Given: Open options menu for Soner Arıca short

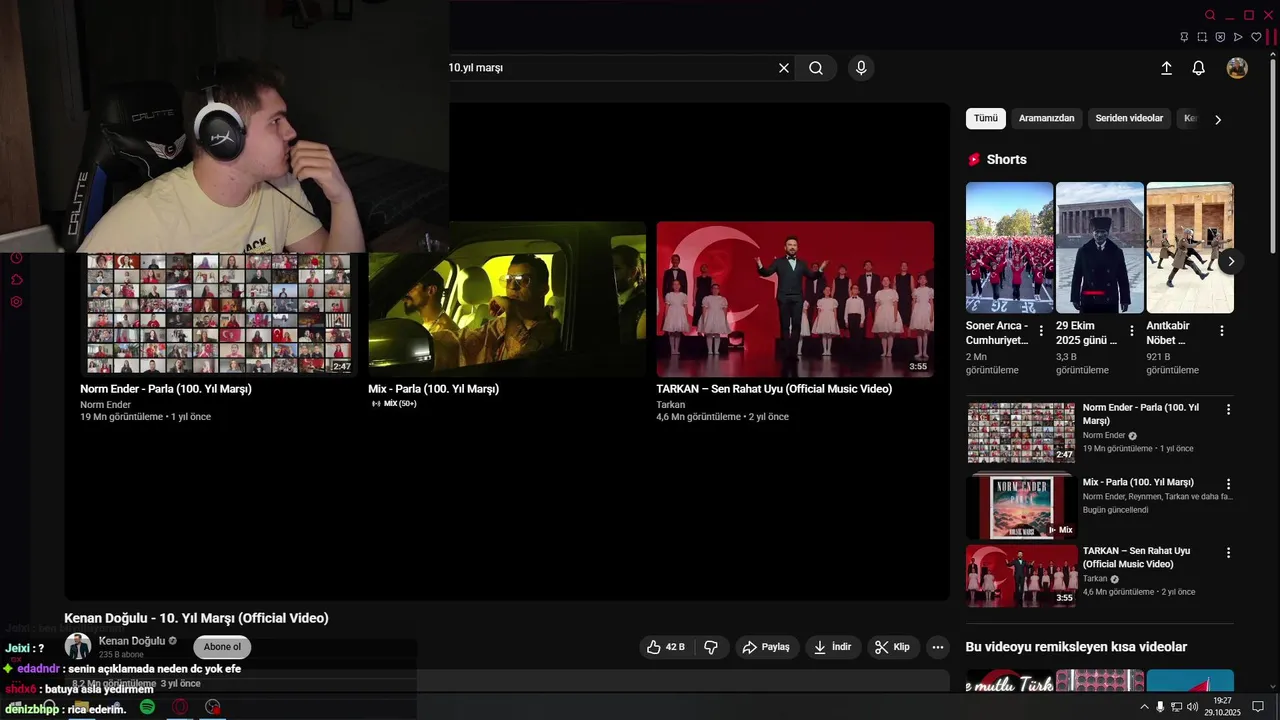Looking at the screenshot, I should click(x=1041, y=330).
